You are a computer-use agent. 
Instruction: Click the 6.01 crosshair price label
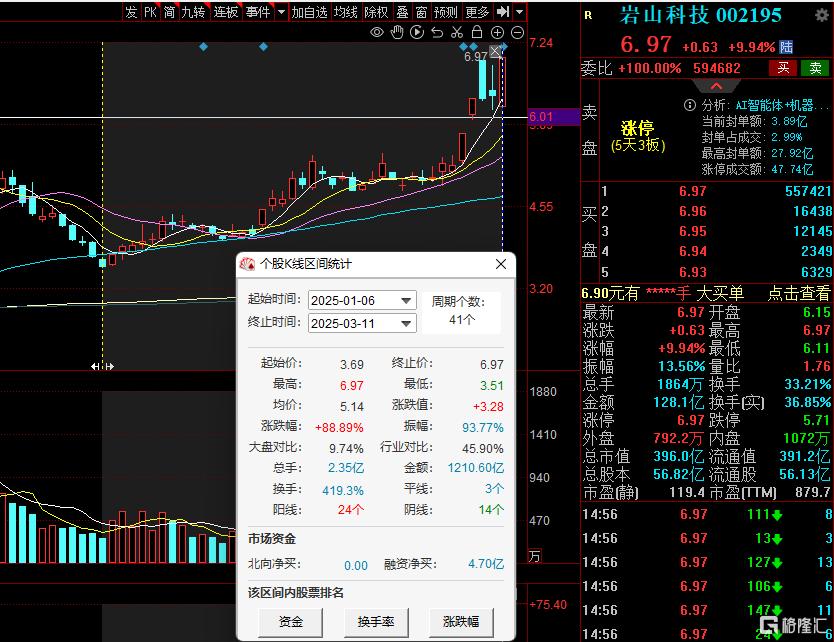tap(553, 116)
